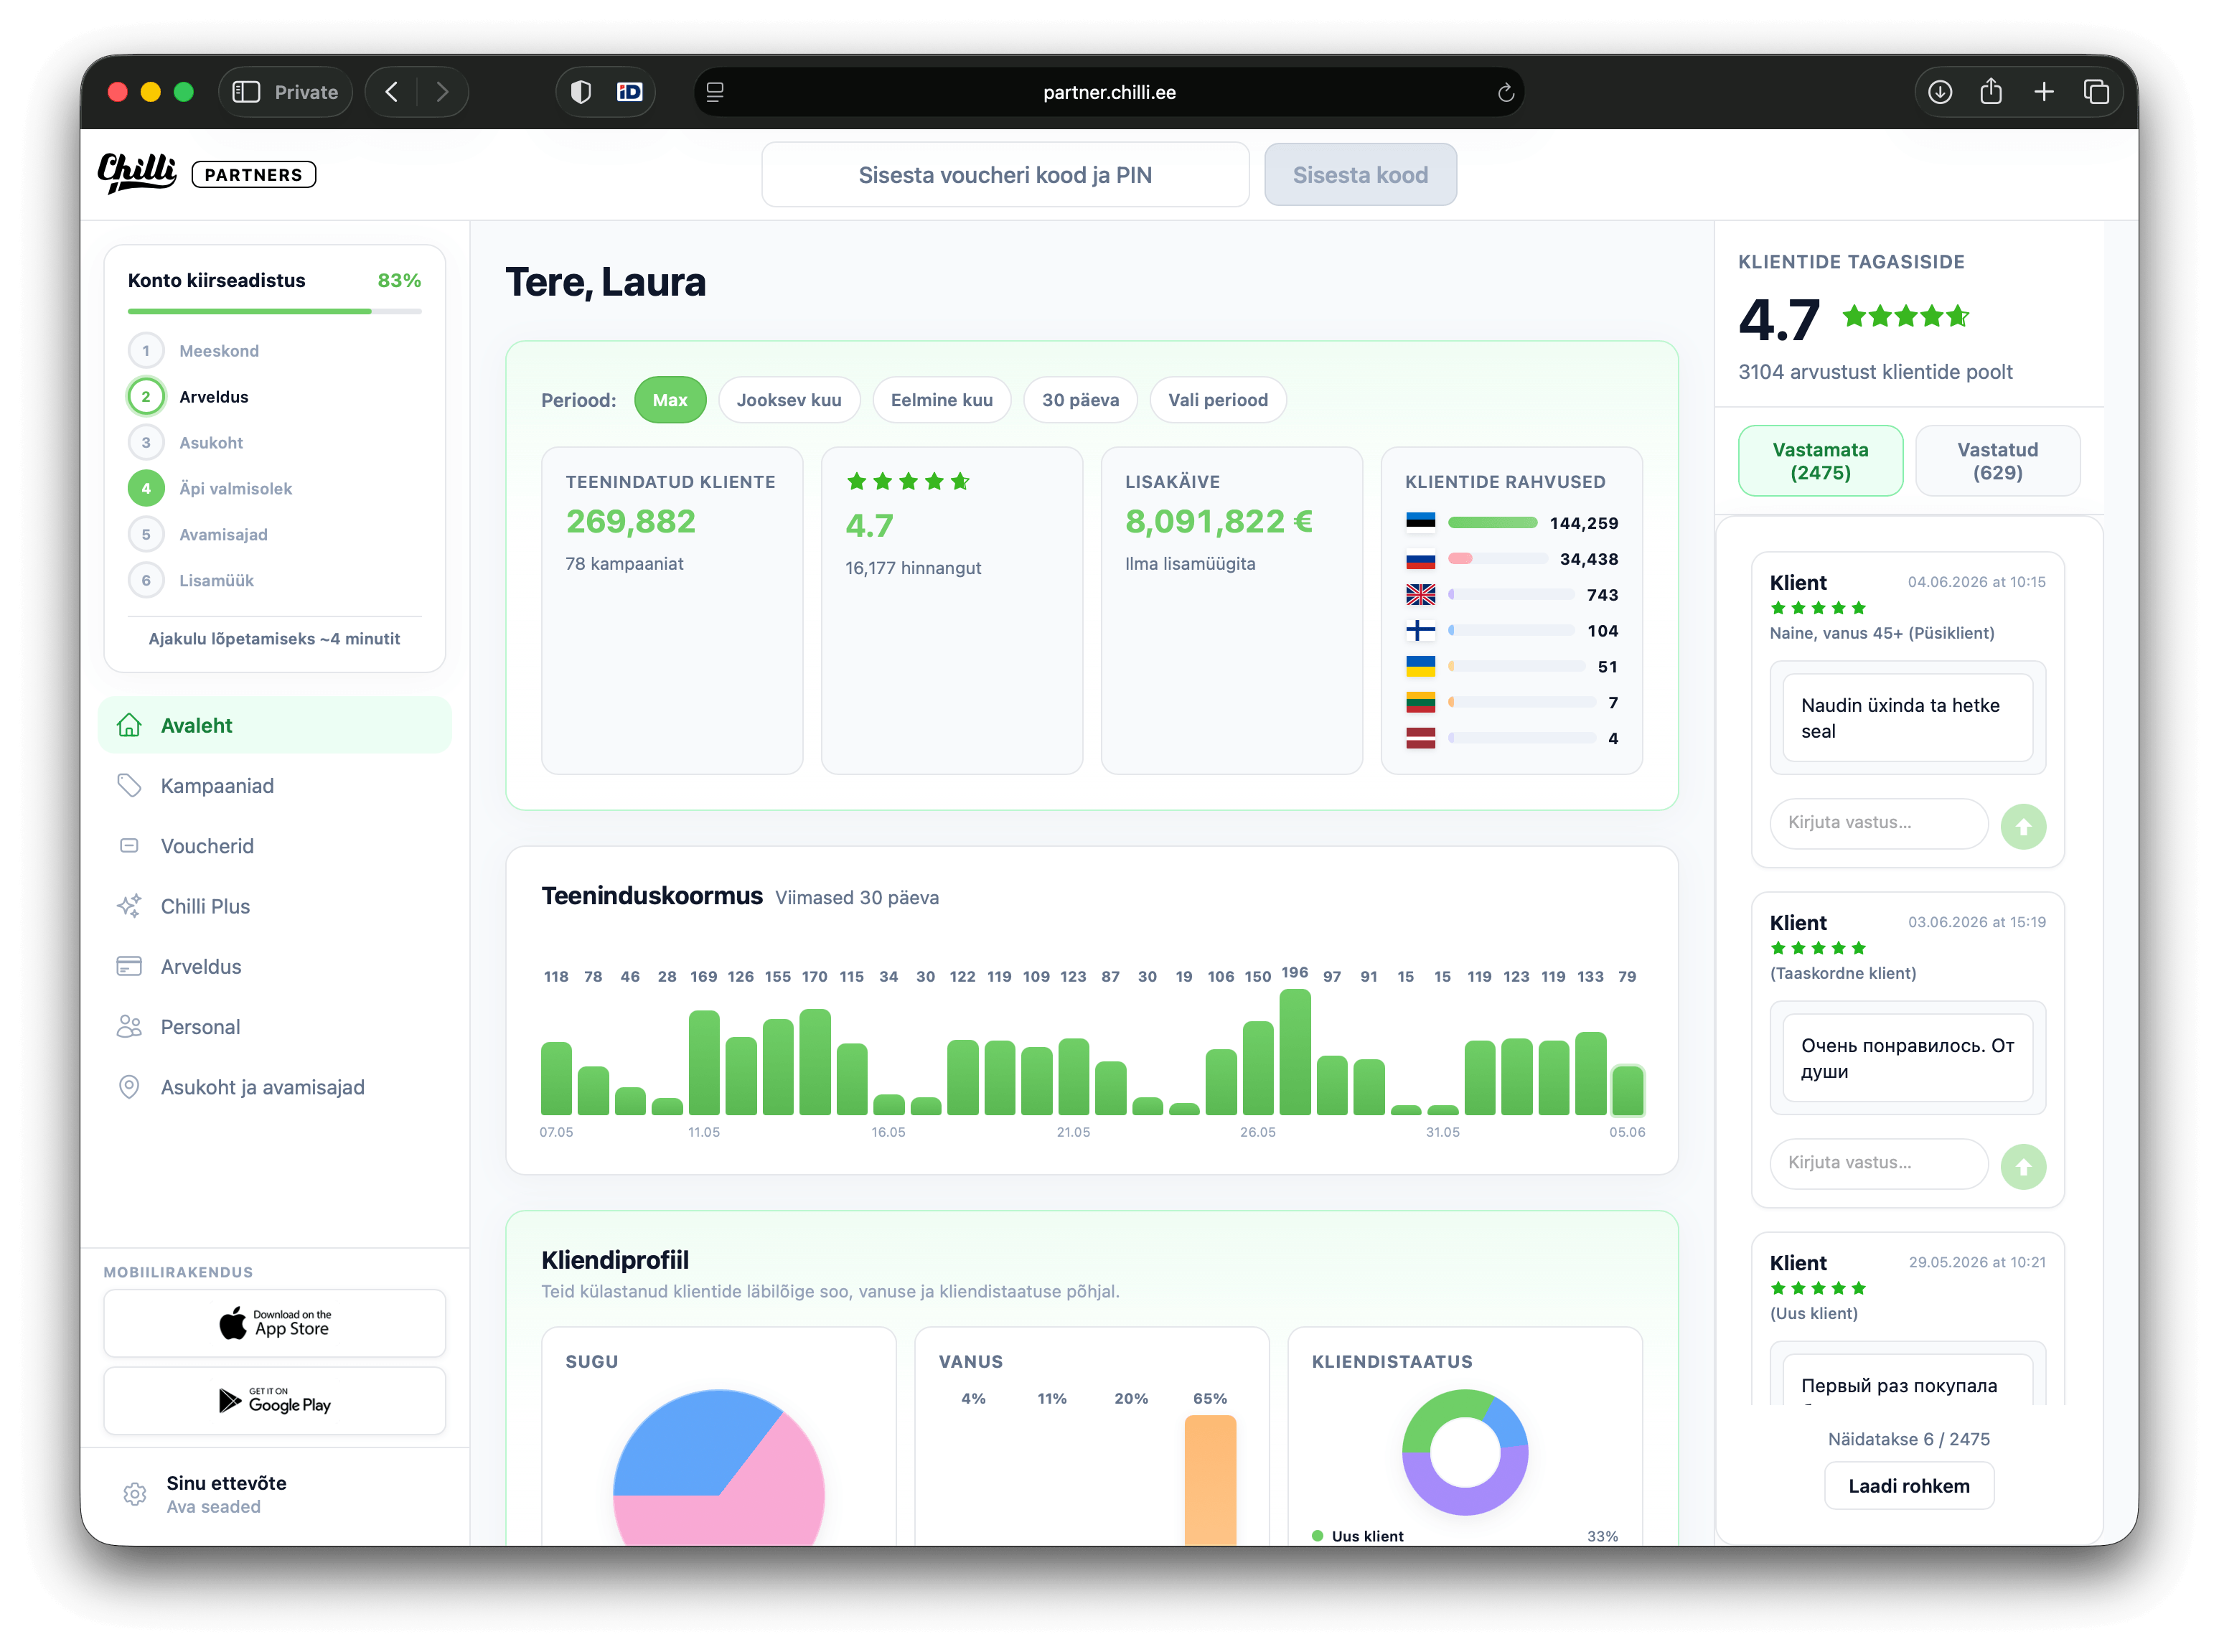Click Sisesta kood button
The width and height of the screenshot is (2219, 1652).
(1360, 175)
